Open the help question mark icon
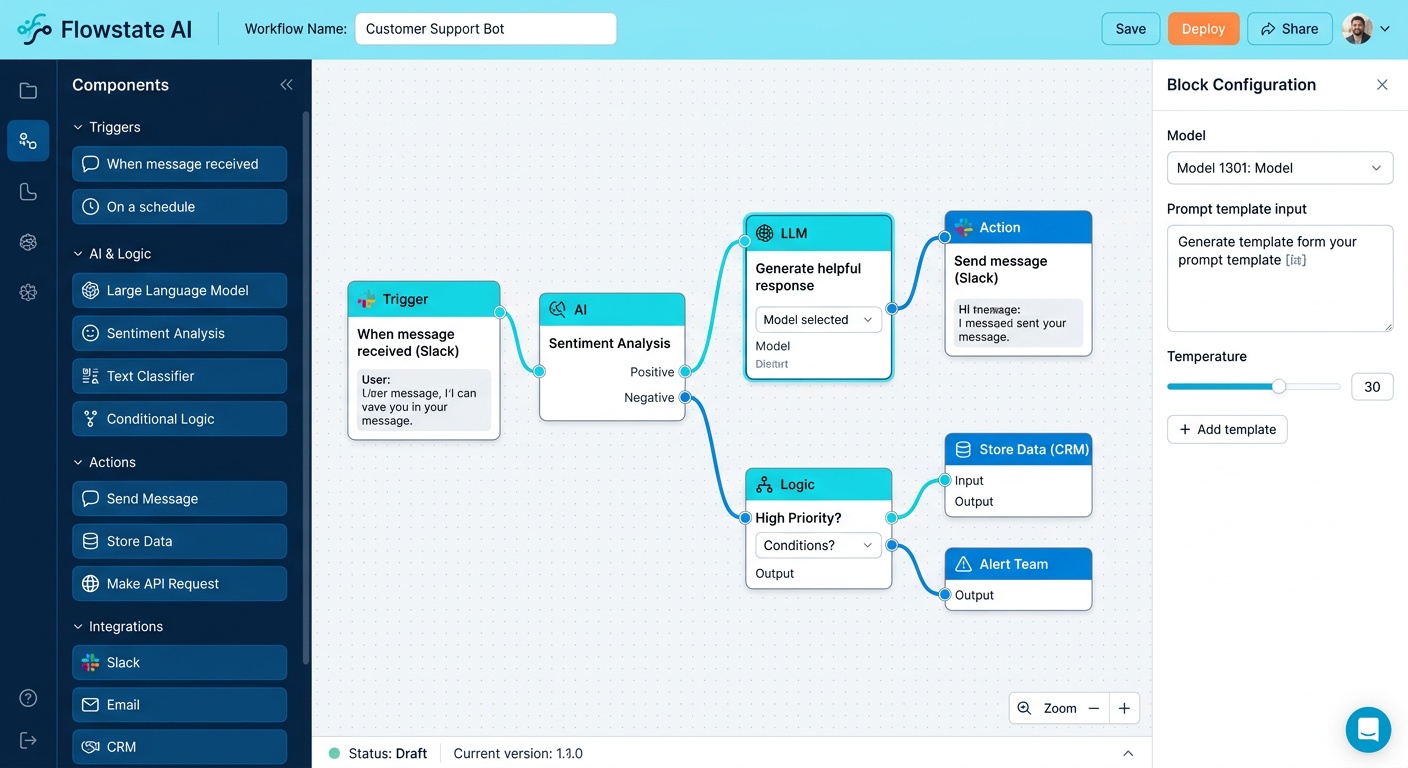1408x768 pixels. (28, 698)
